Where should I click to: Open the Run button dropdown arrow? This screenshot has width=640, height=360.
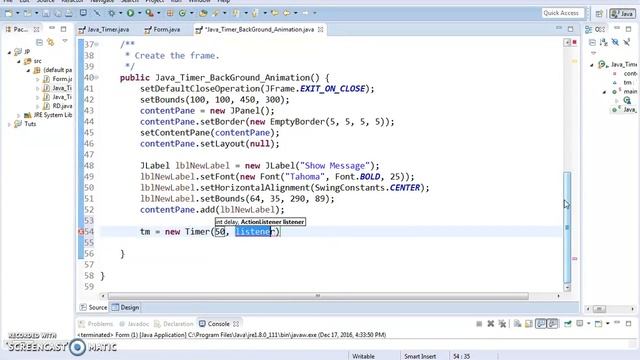click(x=139, y=13)
